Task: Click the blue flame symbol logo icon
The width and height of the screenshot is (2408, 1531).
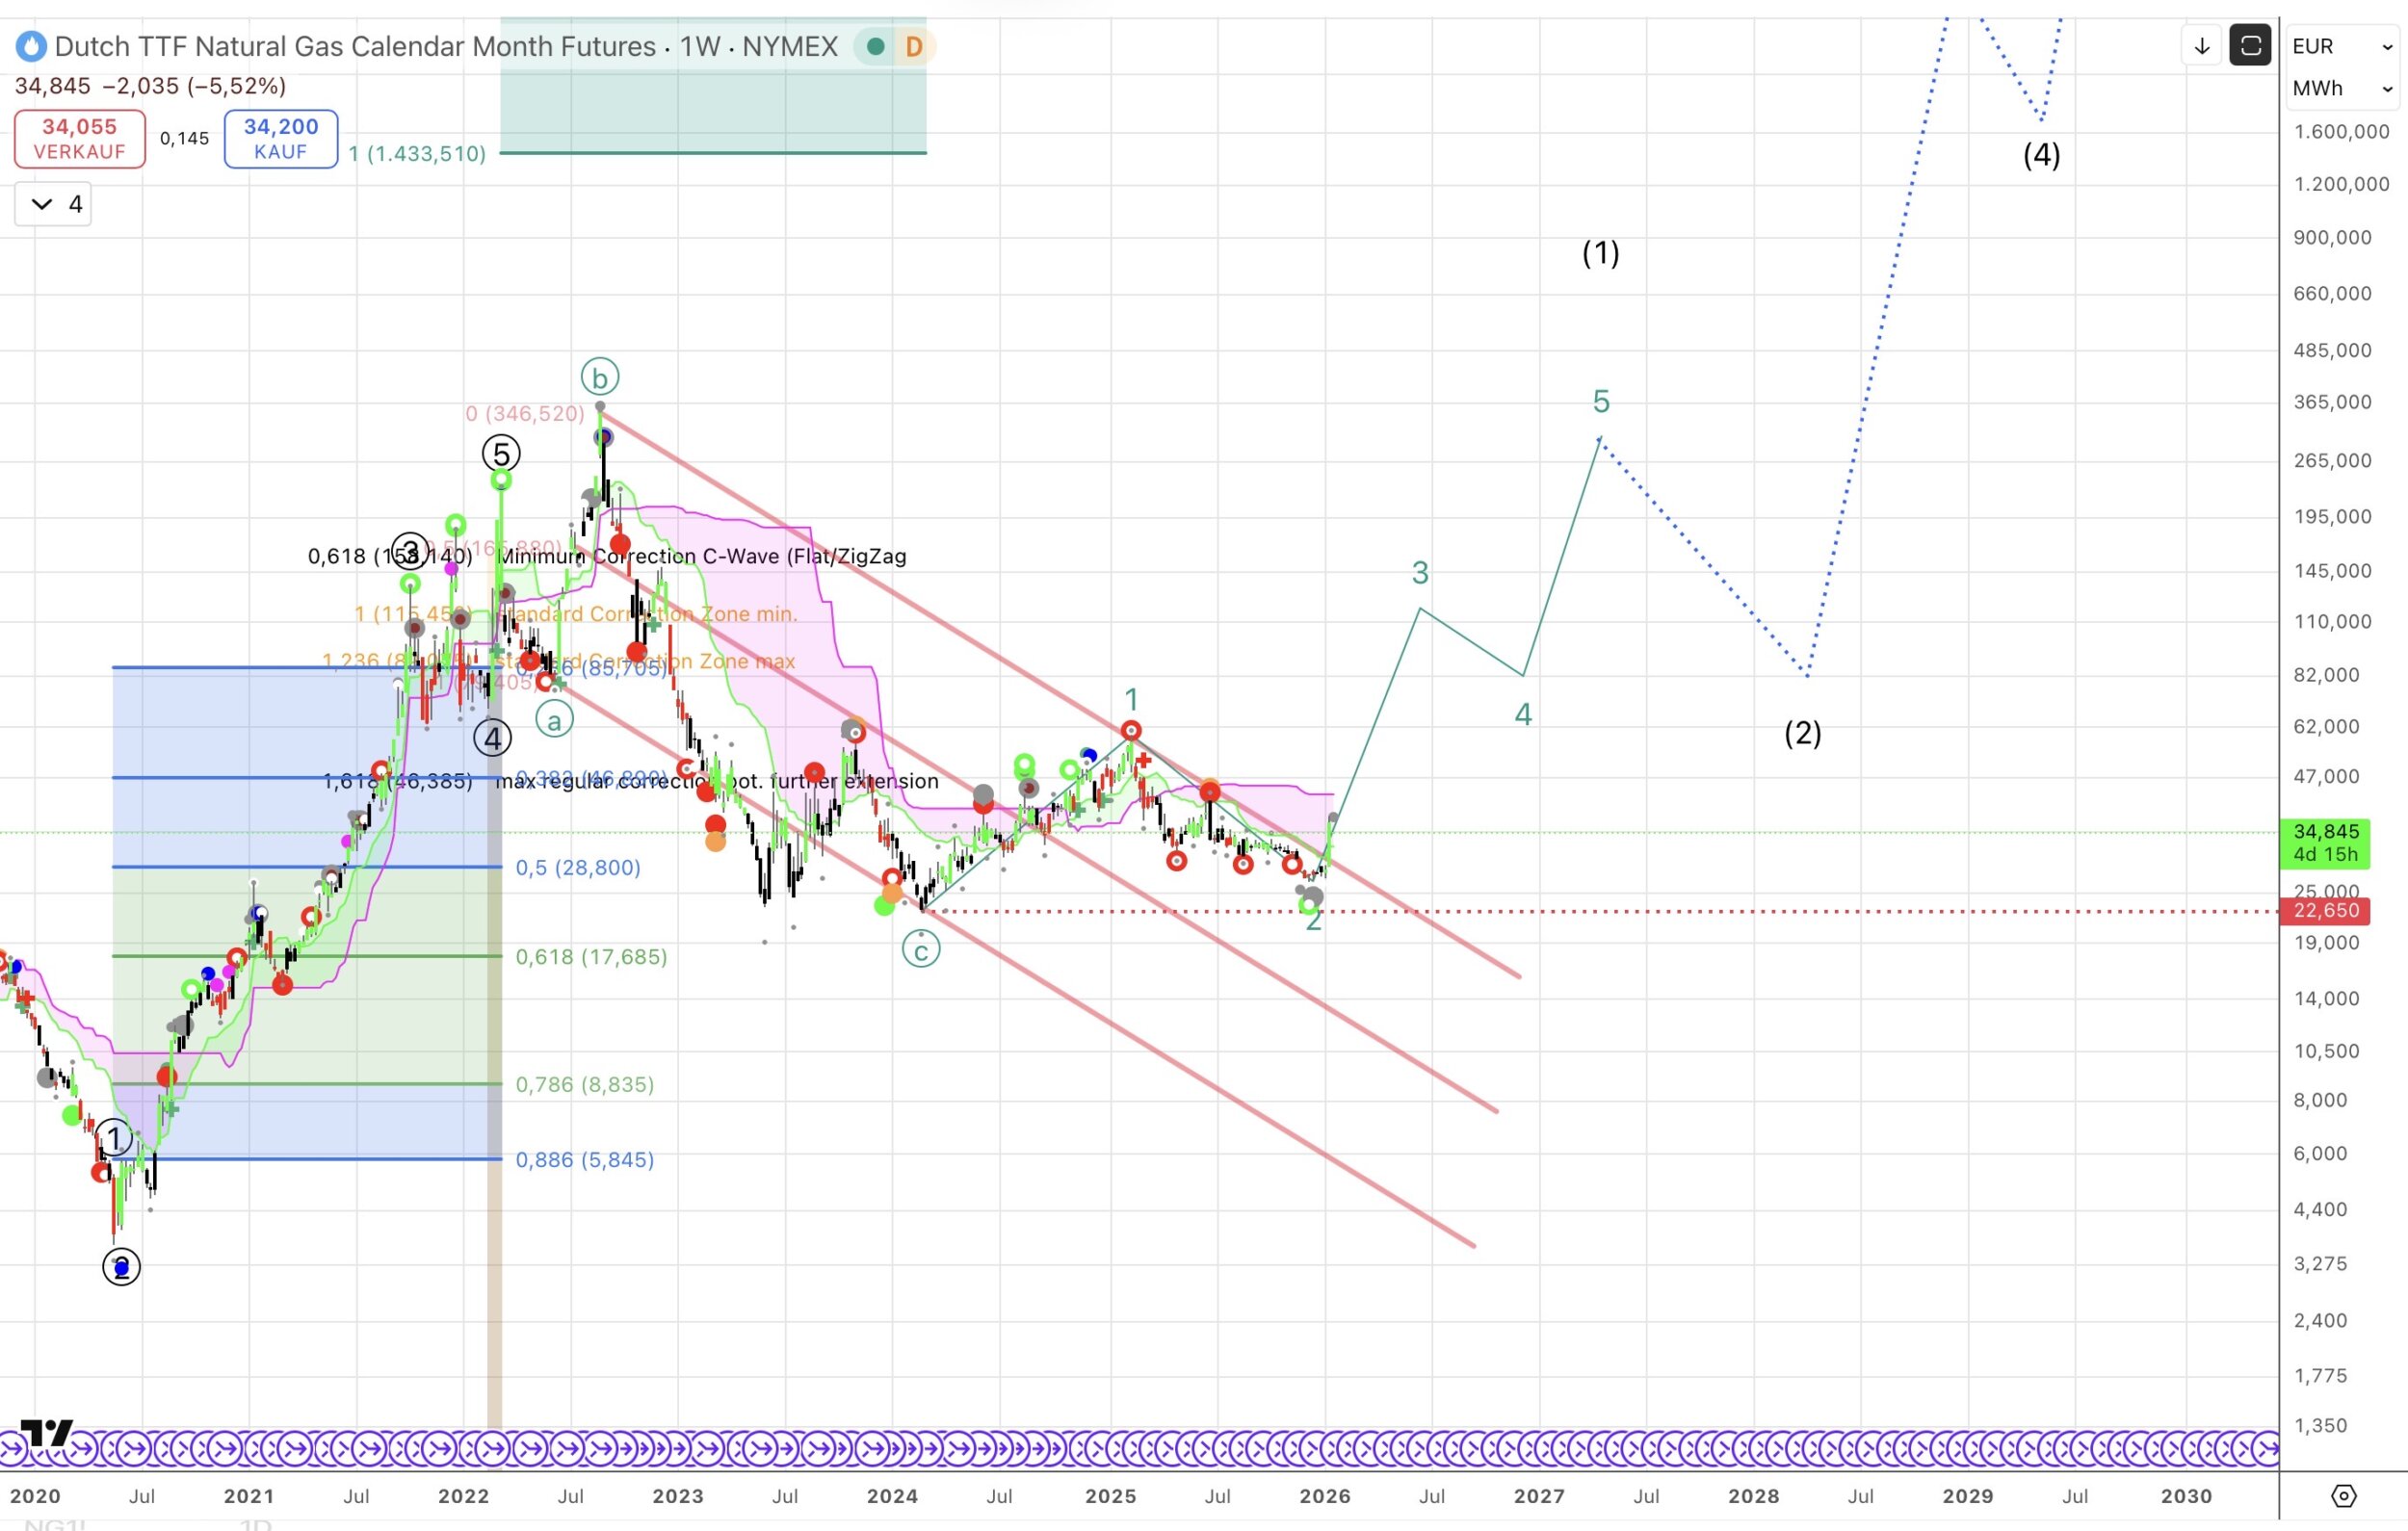Action: (x=31, y=46)
